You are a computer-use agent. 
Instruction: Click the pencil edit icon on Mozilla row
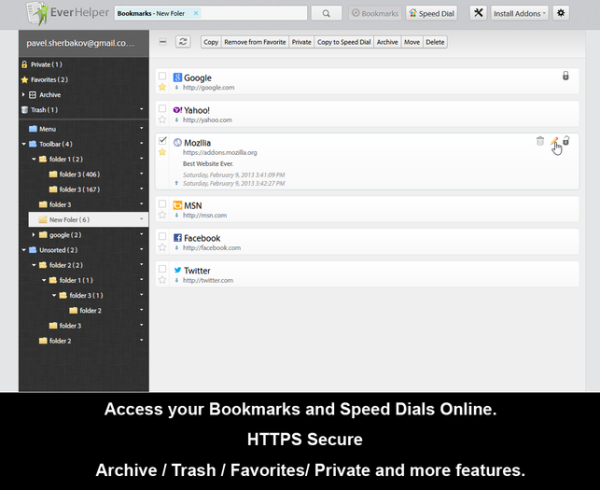click(554, 141)
